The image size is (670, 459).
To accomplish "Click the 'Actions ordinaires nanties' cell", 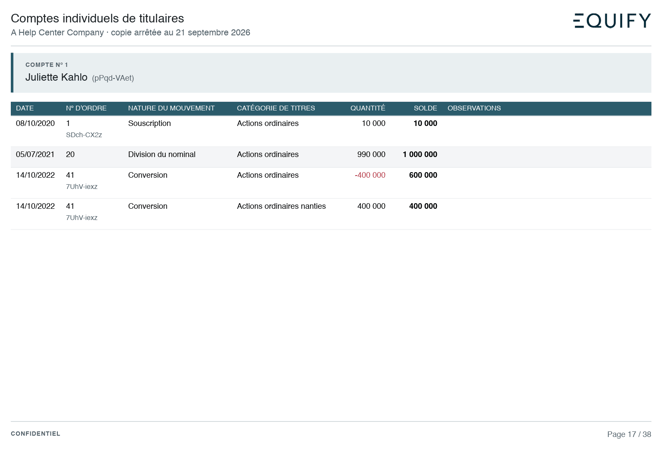I will coord(282,206).
